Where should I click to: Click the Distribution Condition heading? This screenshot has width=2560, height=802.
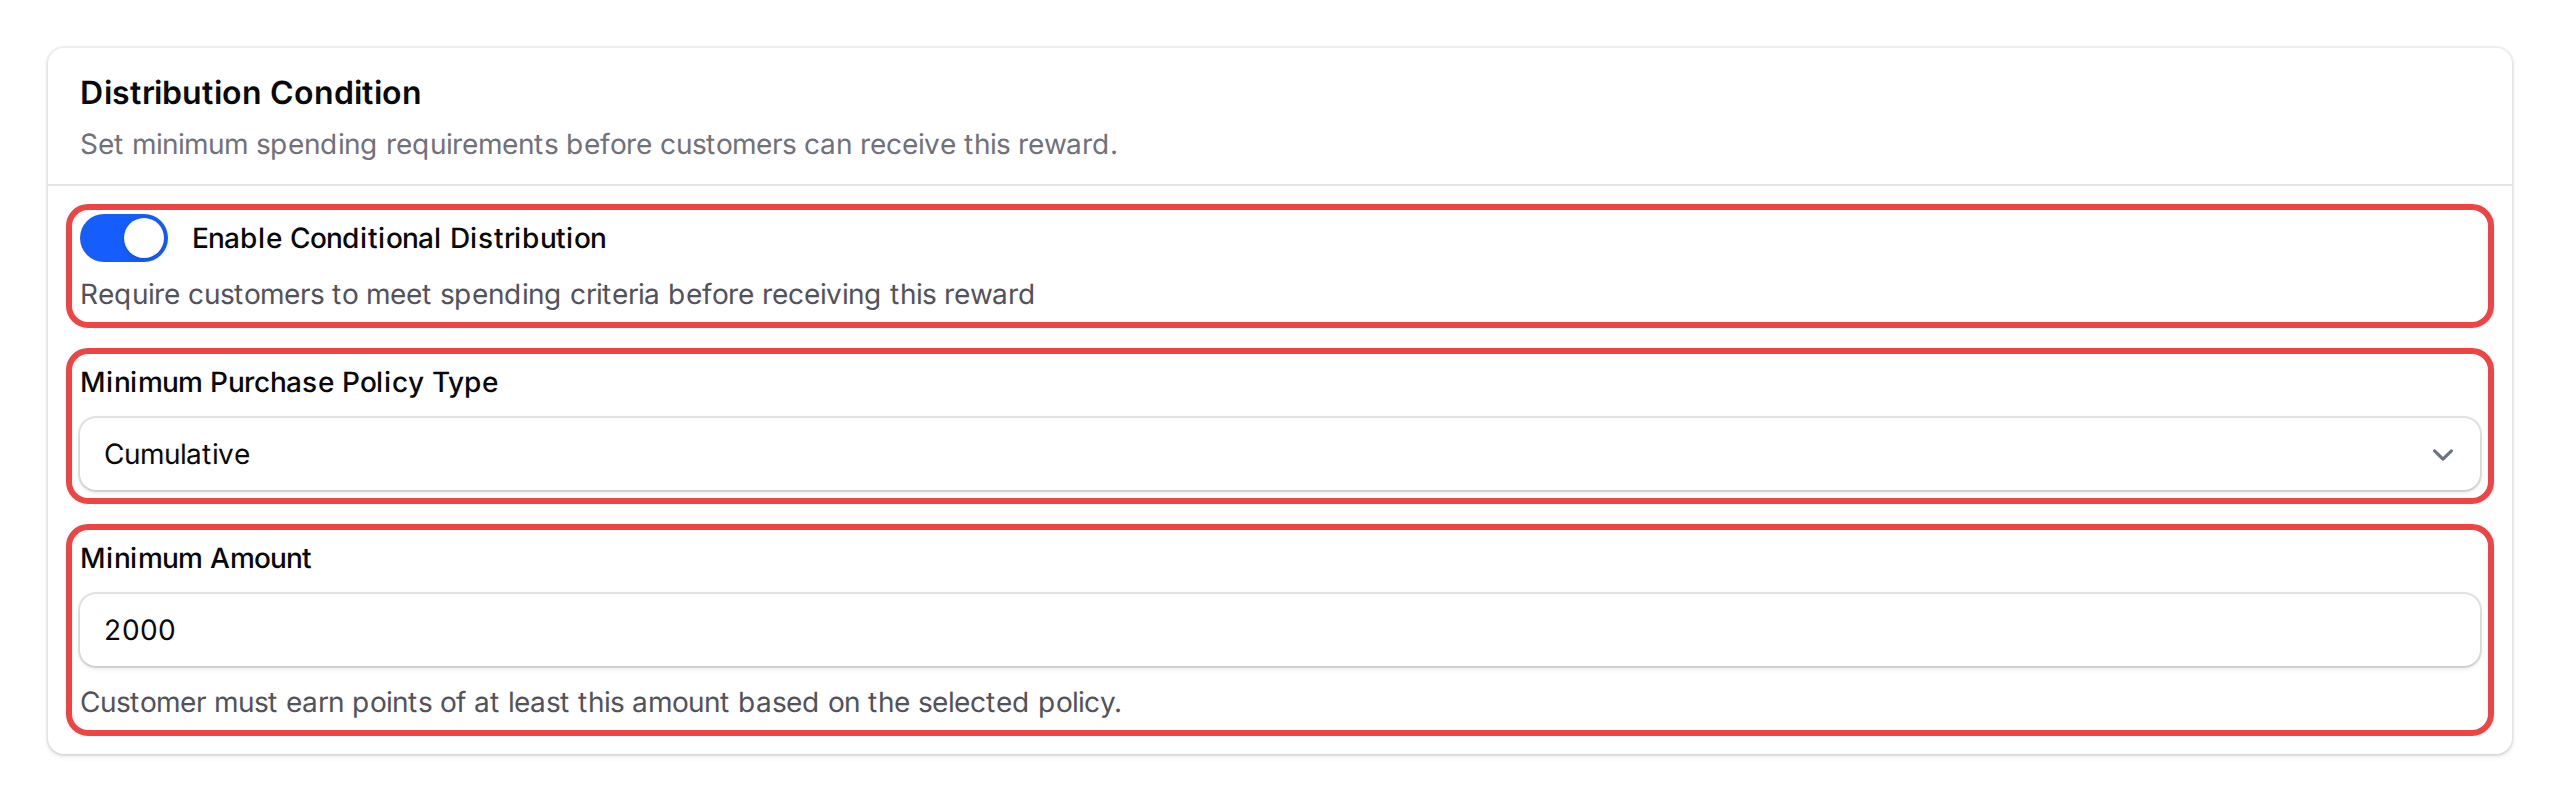click(249, 92)
